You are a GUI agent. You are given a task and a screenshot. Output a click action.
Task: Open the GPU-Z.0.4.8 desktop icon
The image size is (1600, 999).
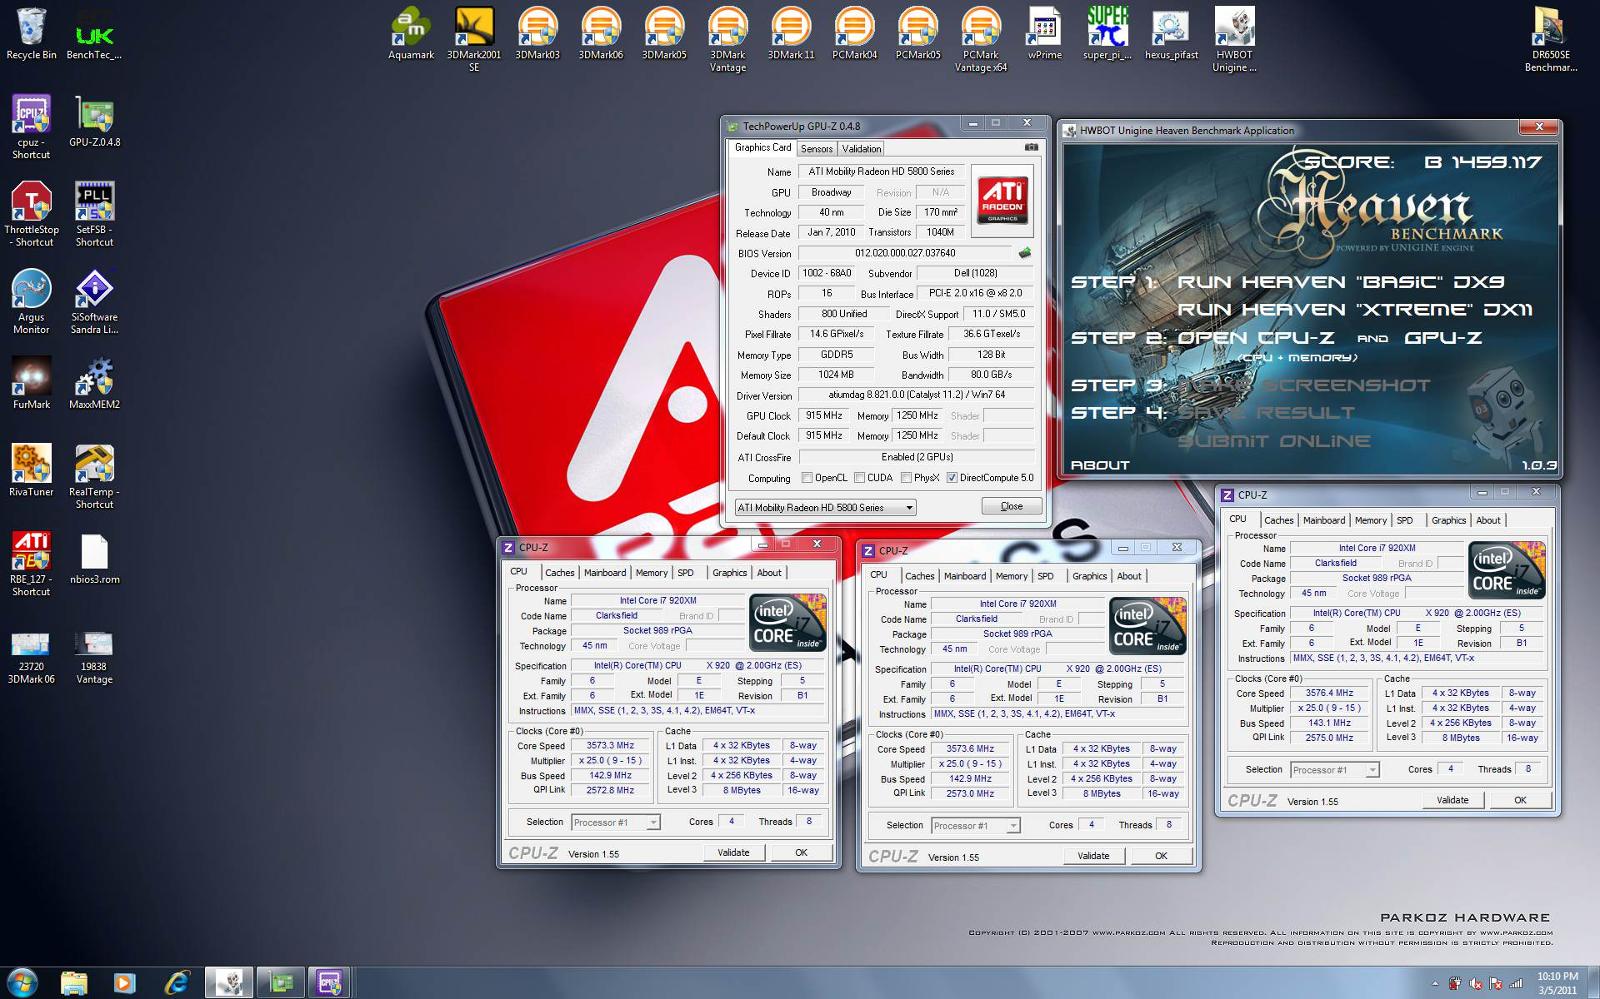coord(94,122)
